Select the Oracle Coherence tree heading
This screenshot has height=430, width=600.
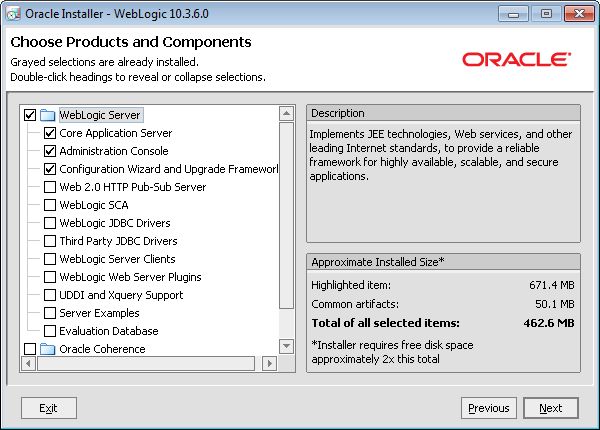(x=102, y=349)
